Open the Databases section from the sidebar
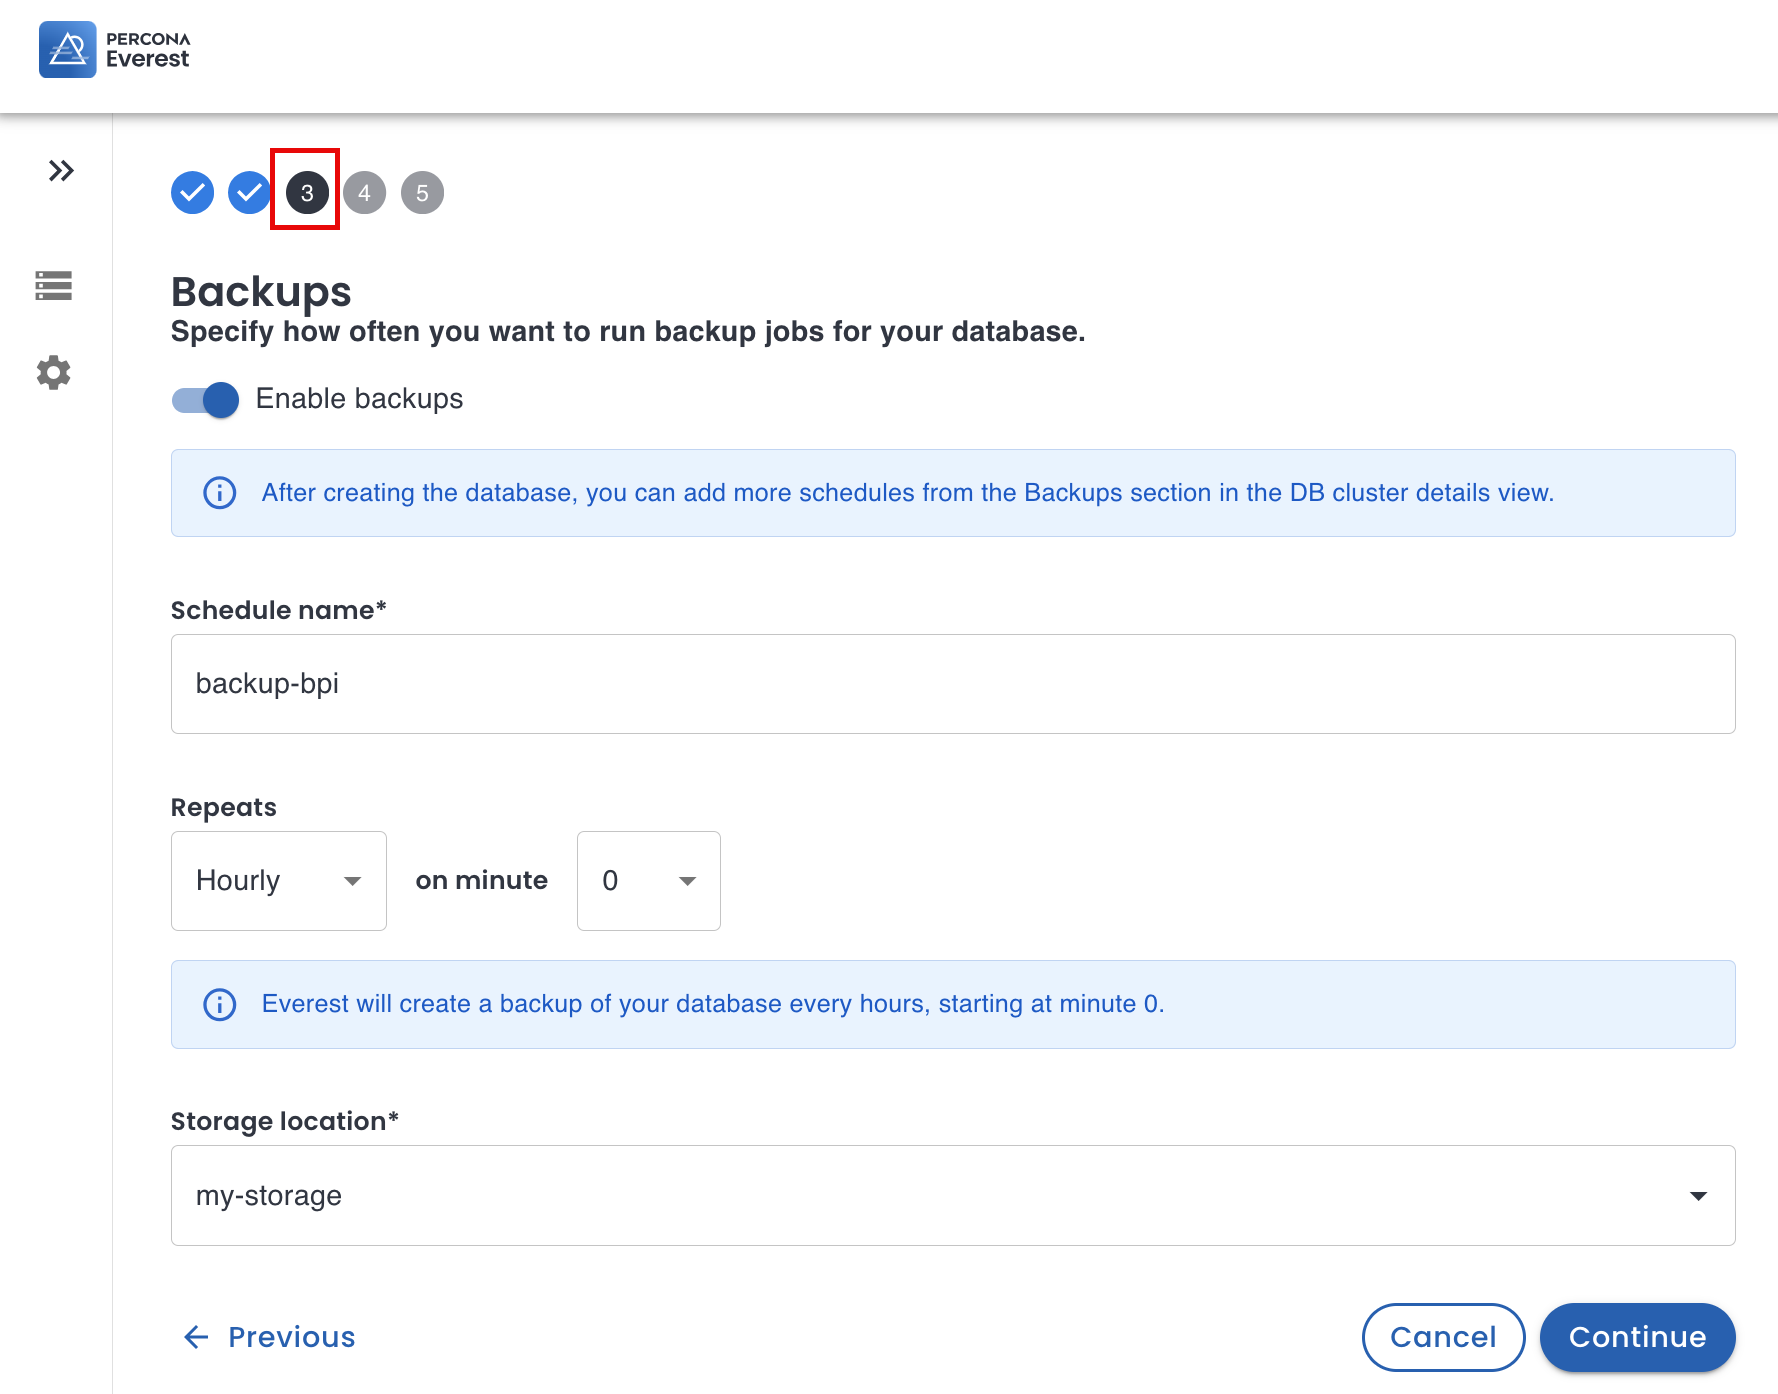 [53, 287]
